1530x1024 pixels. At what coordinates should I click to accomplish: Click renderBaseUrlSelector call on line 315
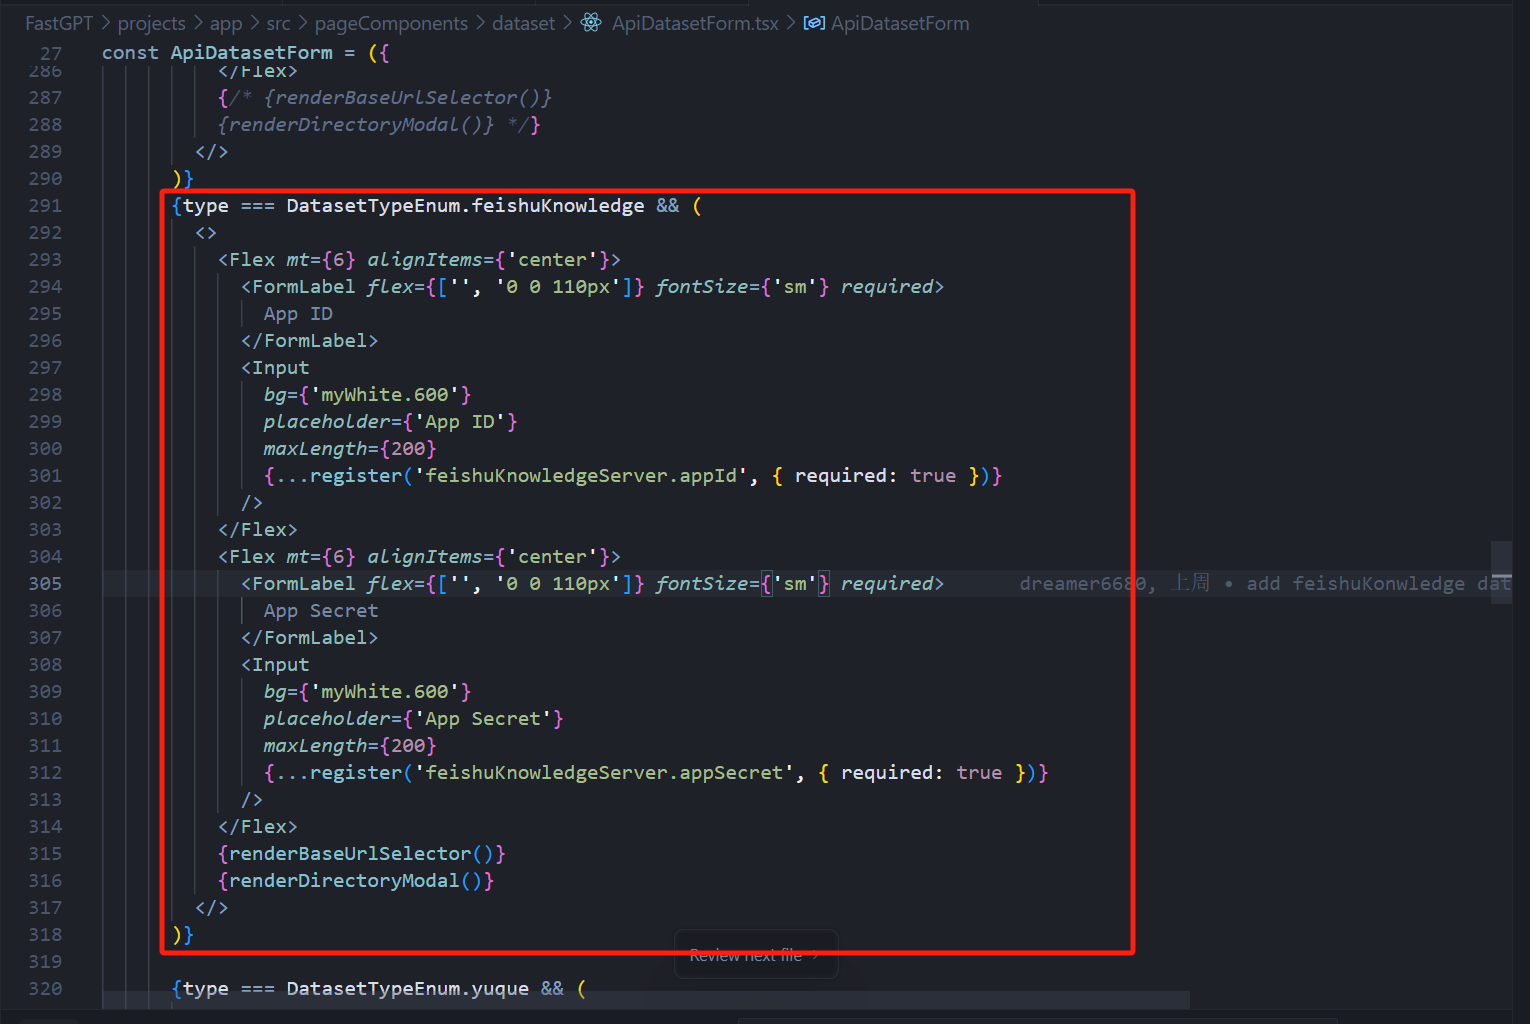pyautogui.click(x=350, y=854)
